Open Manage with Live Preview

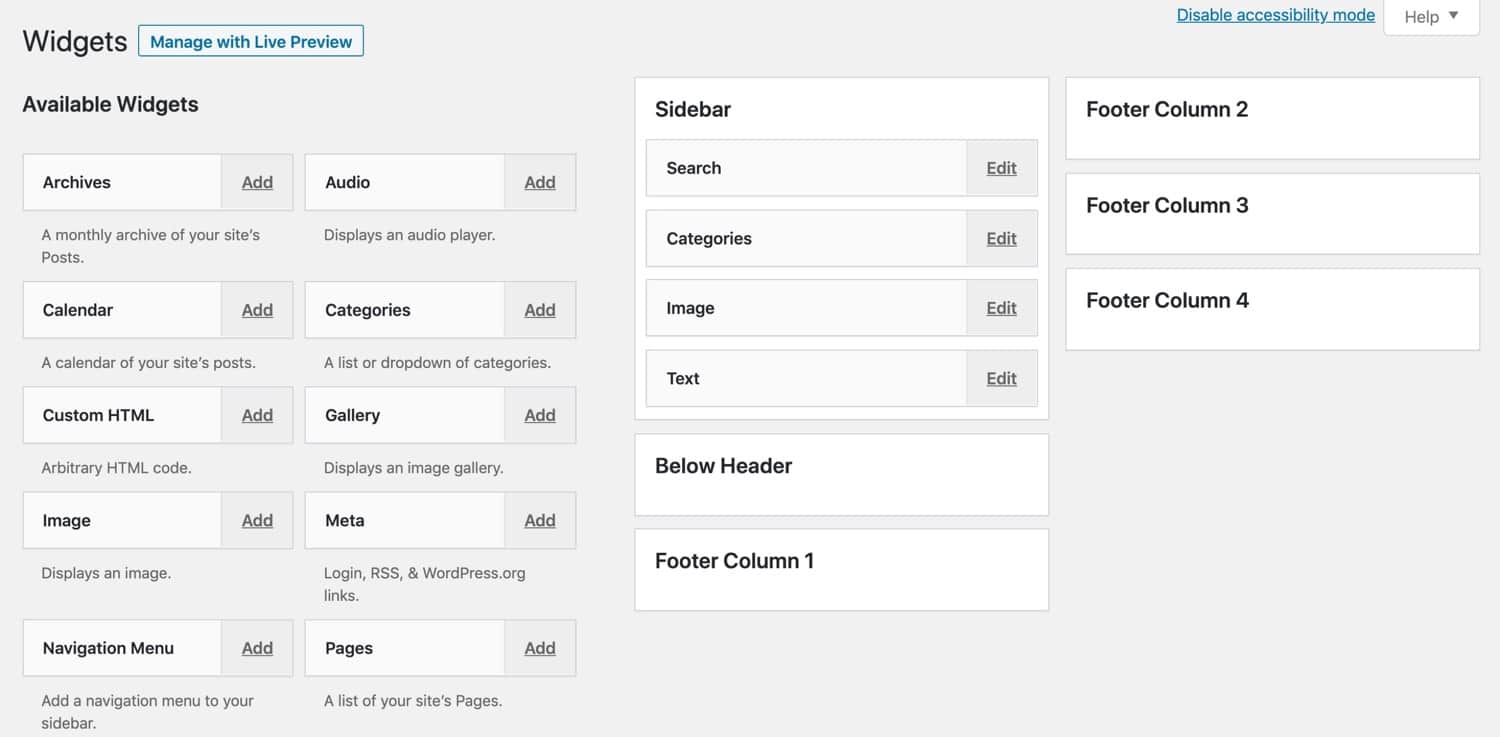[x=250, y=41]
